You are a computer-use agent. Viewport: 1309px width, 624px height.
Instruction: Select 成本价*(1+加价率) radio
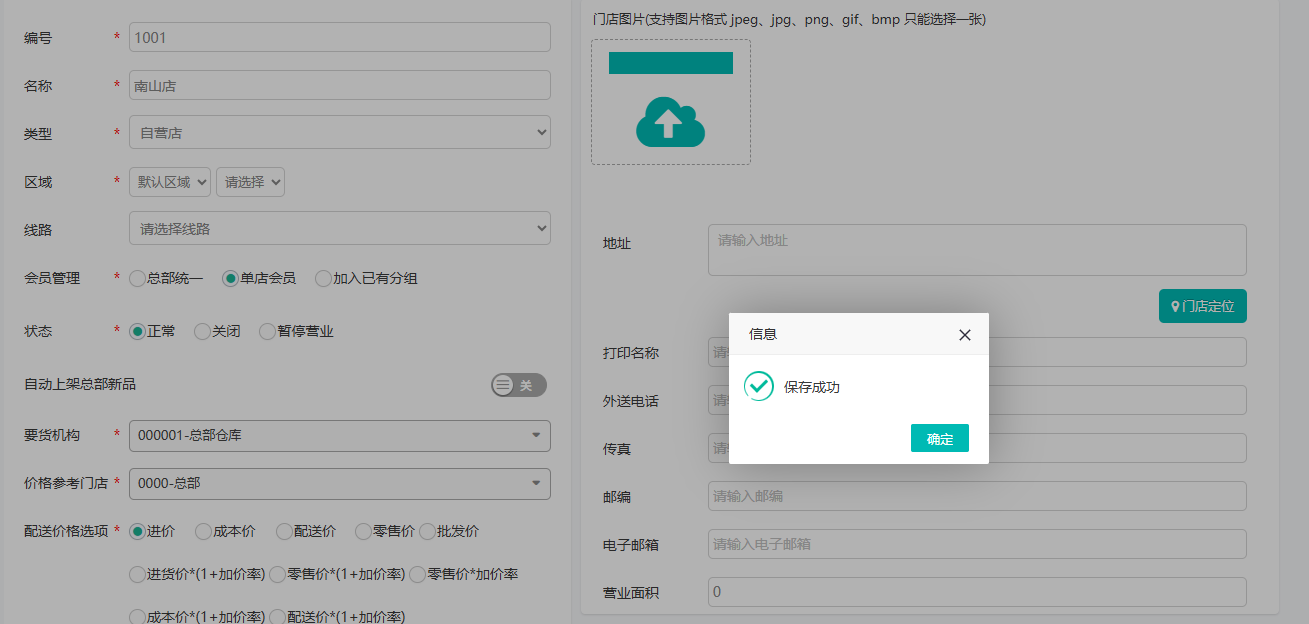pyautogui.click(x=138, y=617)
